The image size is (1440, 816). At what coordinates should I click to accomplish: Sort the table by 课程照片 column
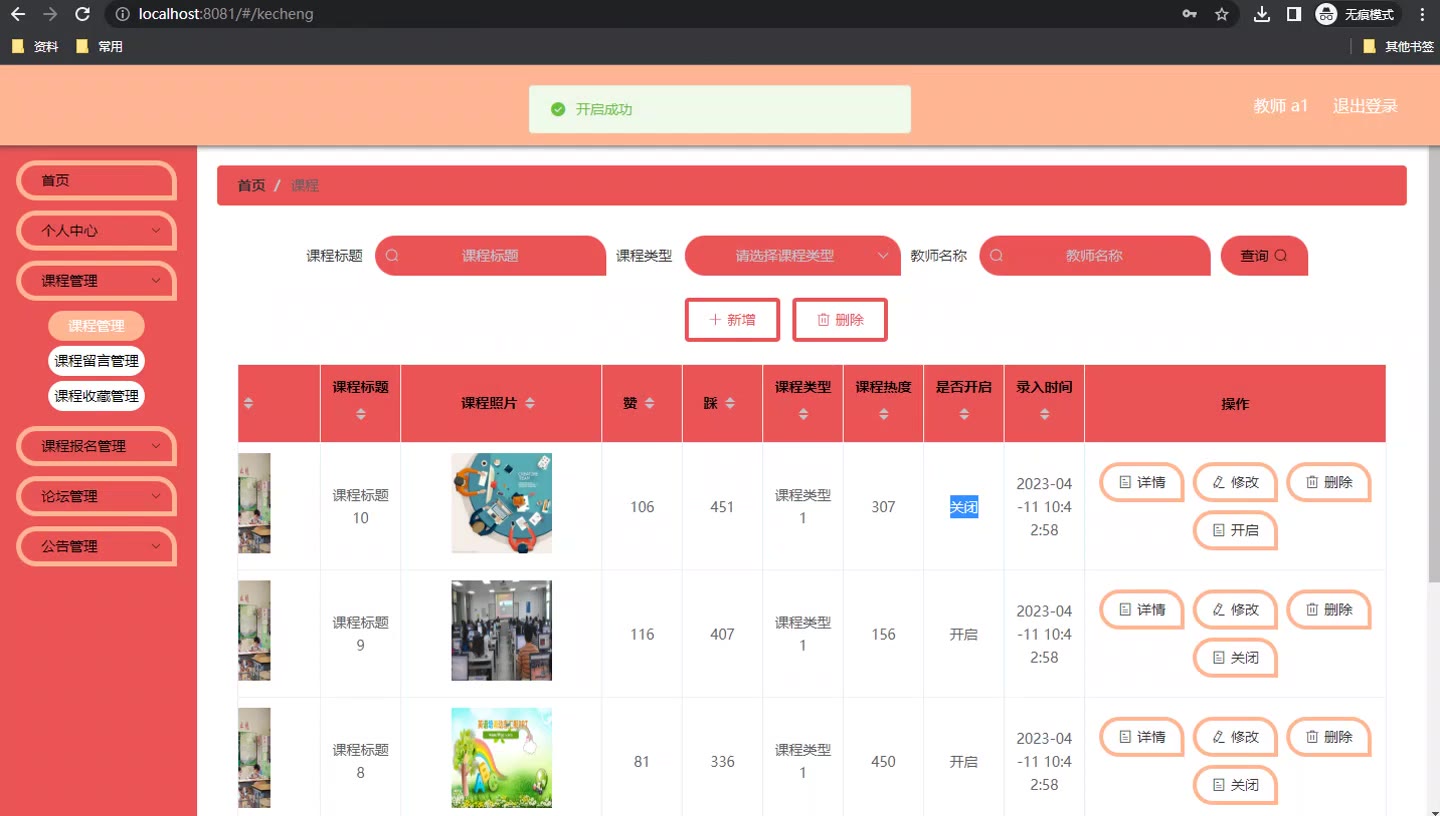tap(530, 403)
